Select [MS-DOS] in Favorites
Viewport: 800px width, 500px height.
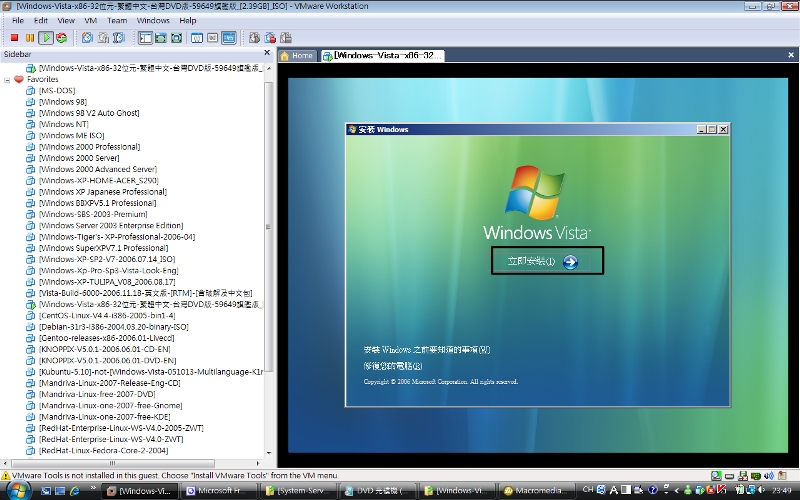57,90
